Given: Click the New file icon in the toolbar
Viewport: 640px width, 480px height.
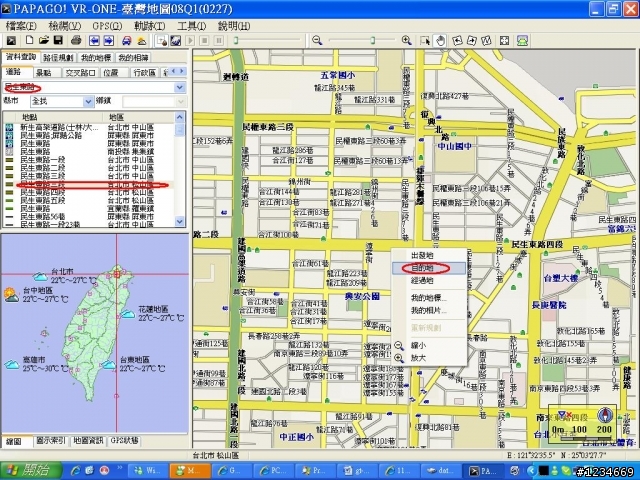Looking at the screenshot, I should 29,40.
